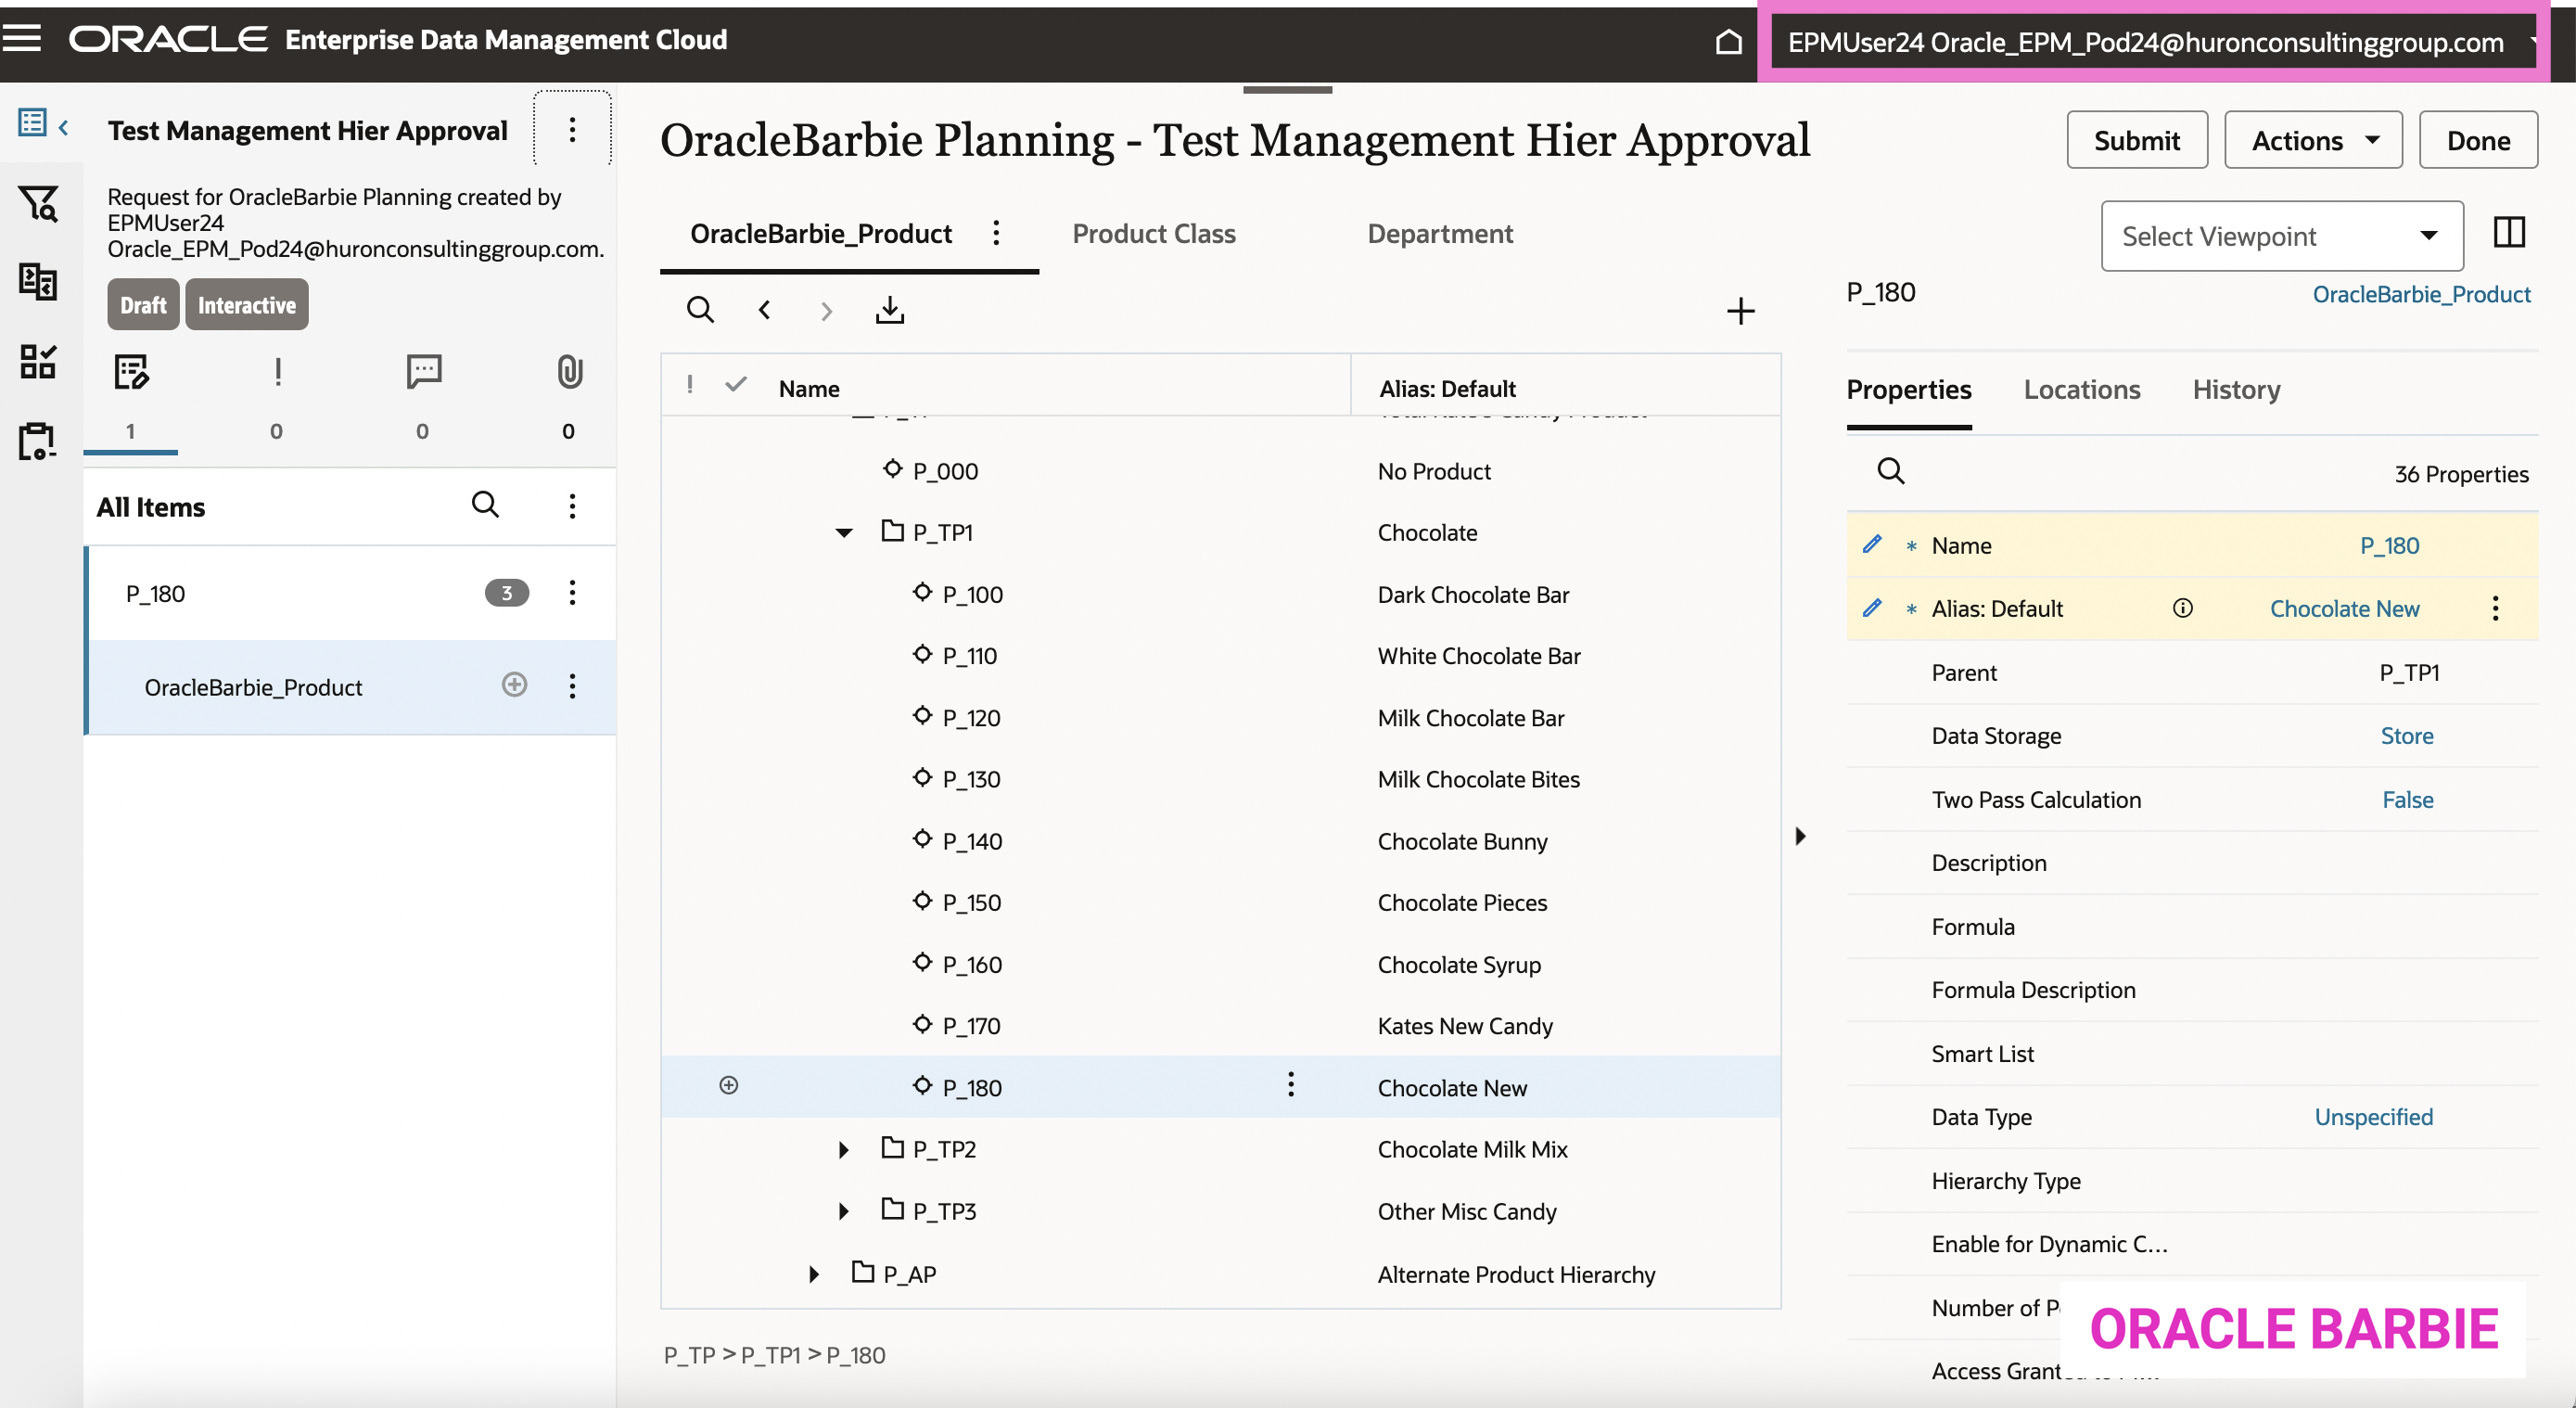Open the request comments icon
The image size is (2576, 1408).
423,372
